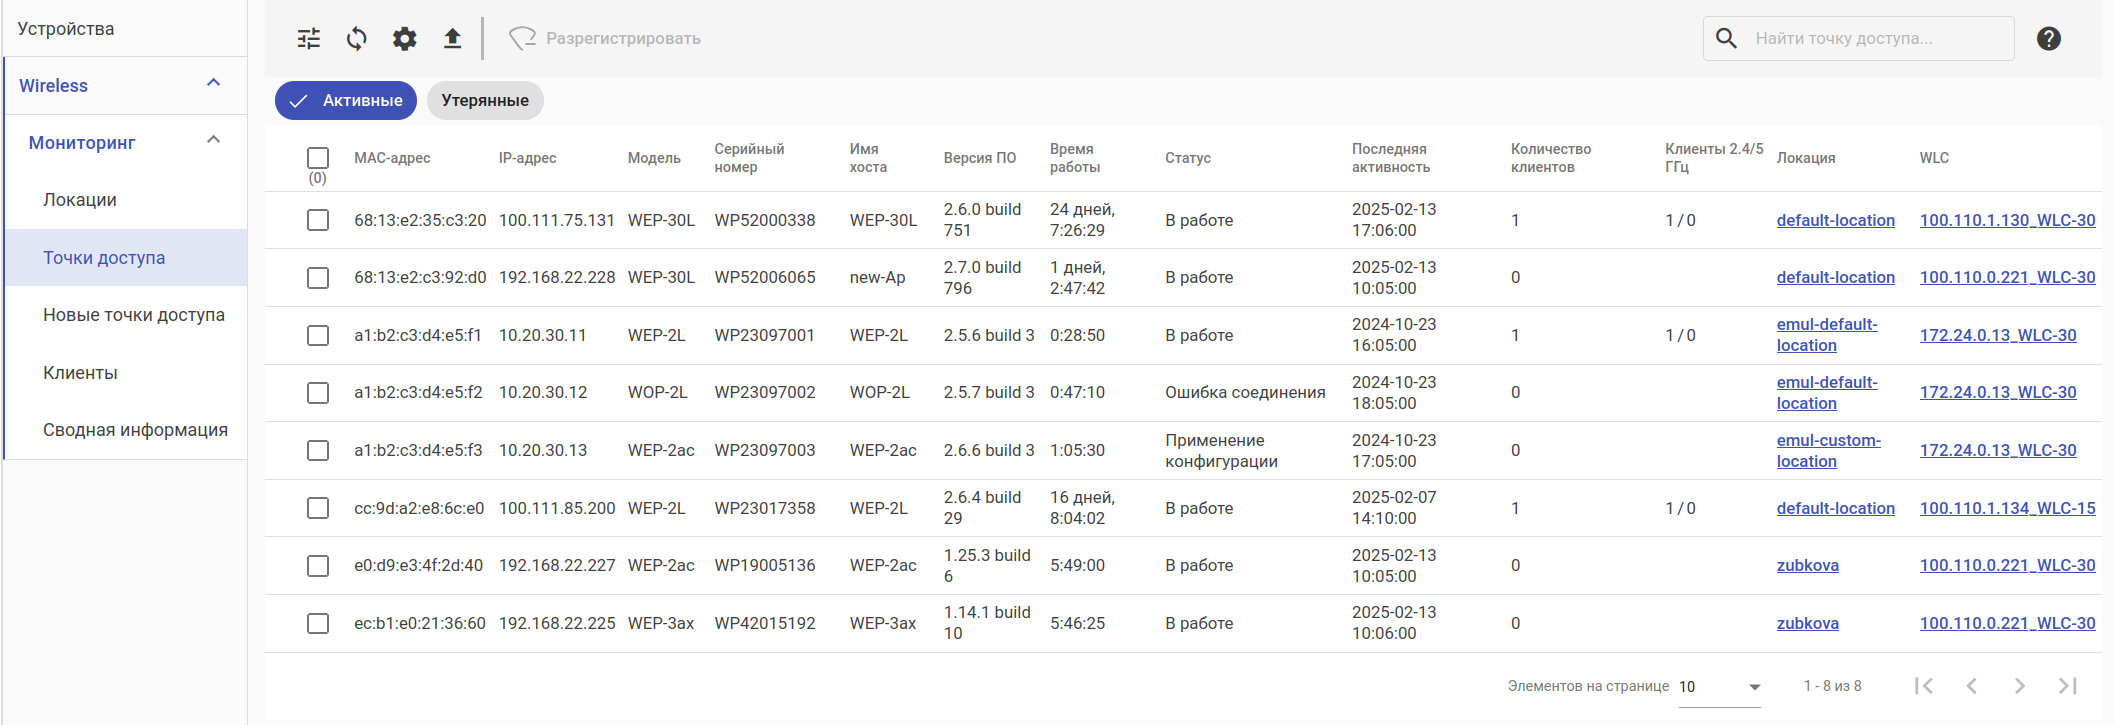Collapse the Wireless section chevron
This screenshot has width=2115, height=725.
pos(213,84)
